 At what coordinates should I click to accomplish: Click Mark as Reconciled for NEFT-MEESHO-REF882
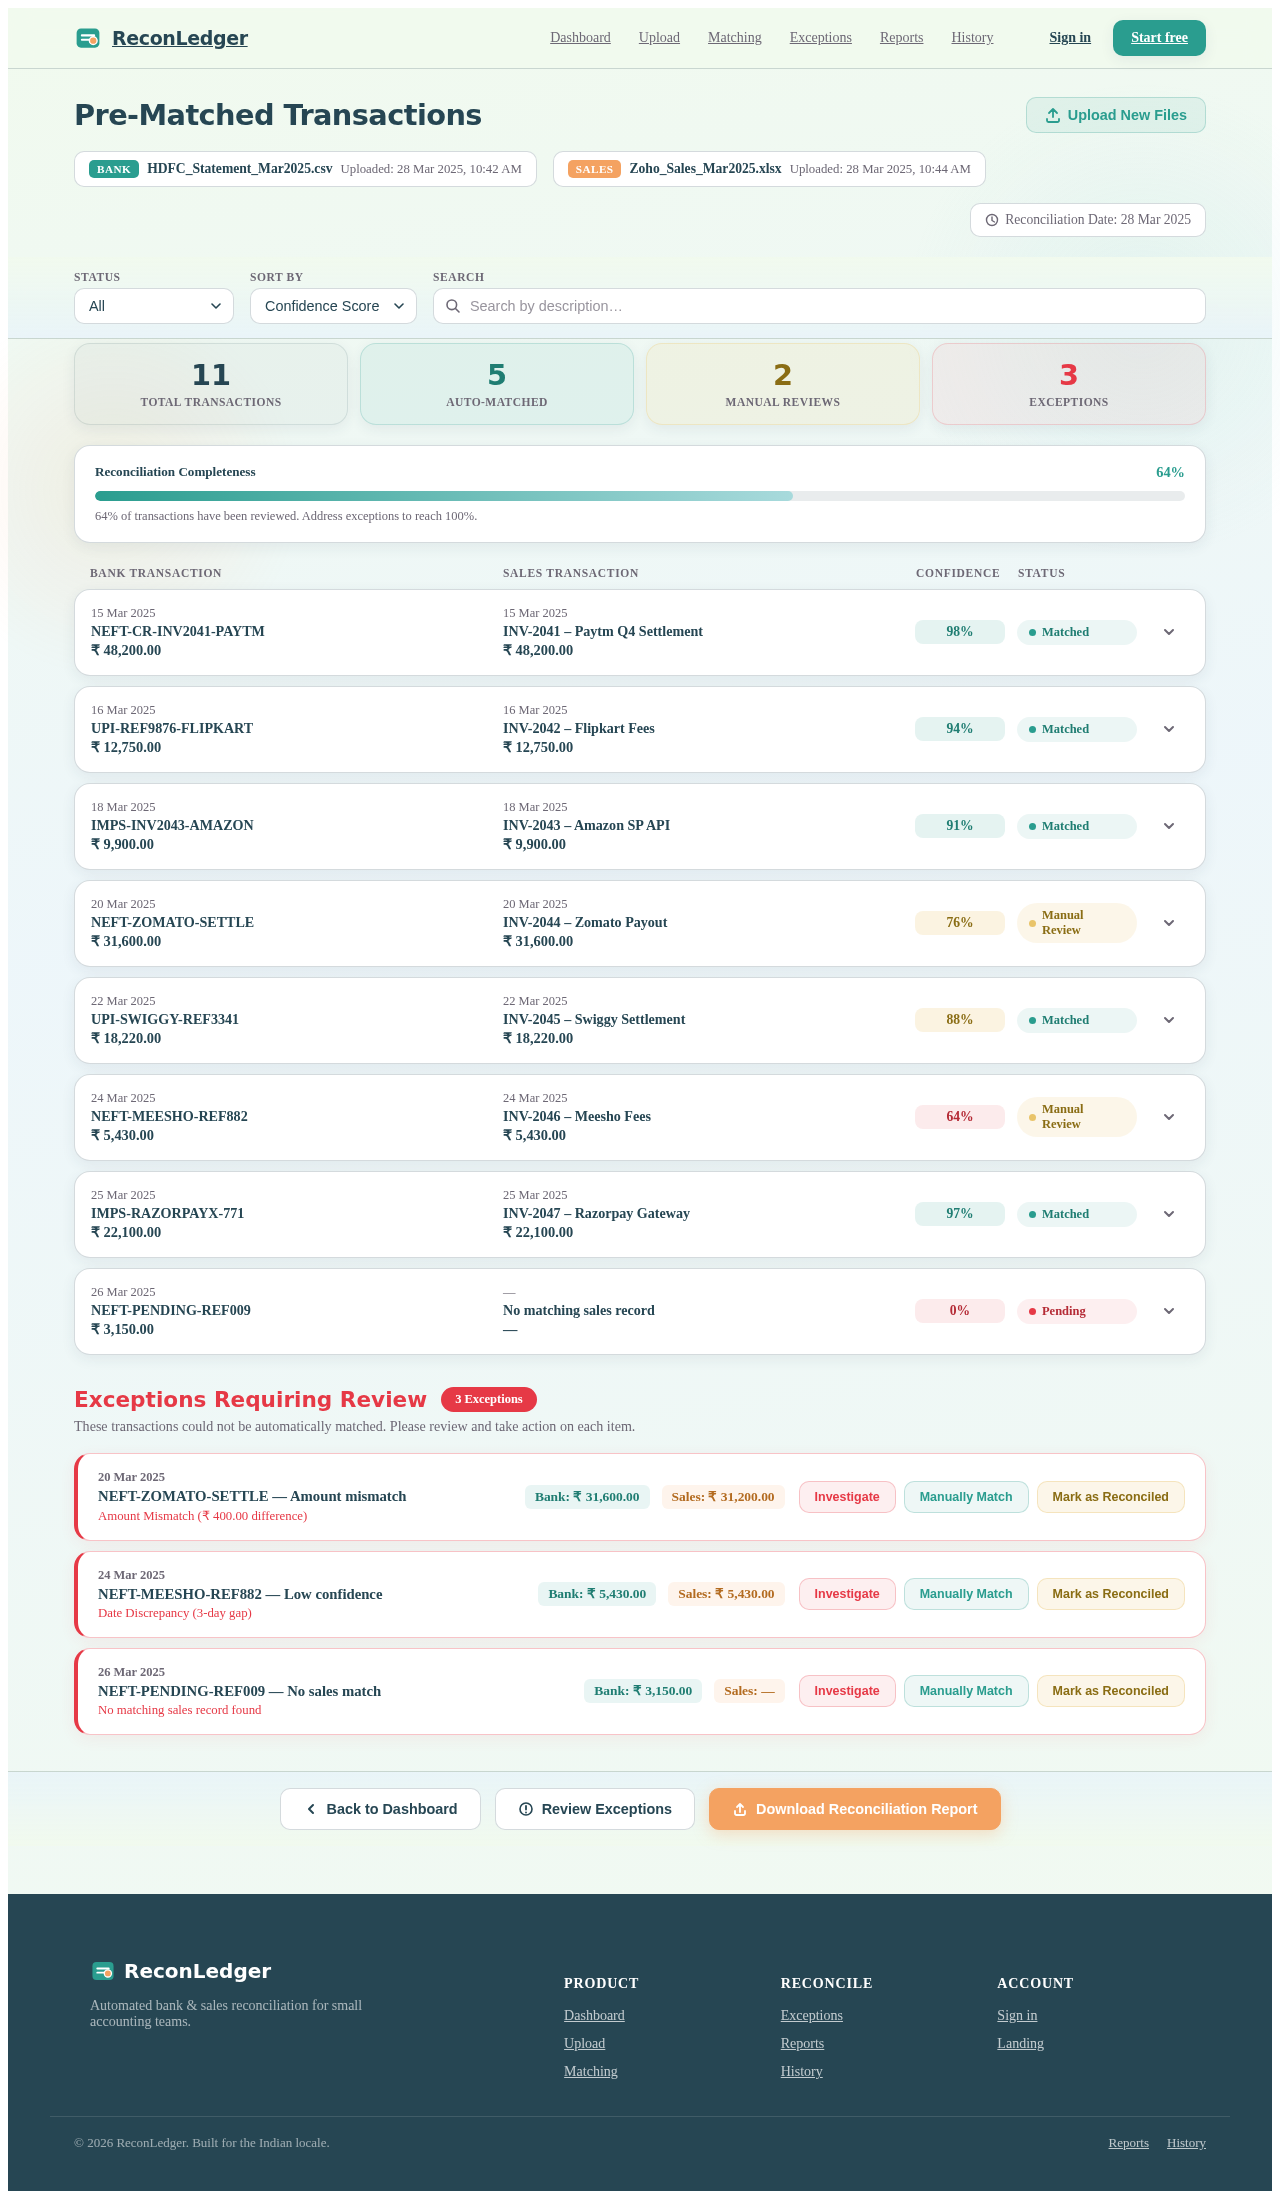click(x=1110, y=1594)
